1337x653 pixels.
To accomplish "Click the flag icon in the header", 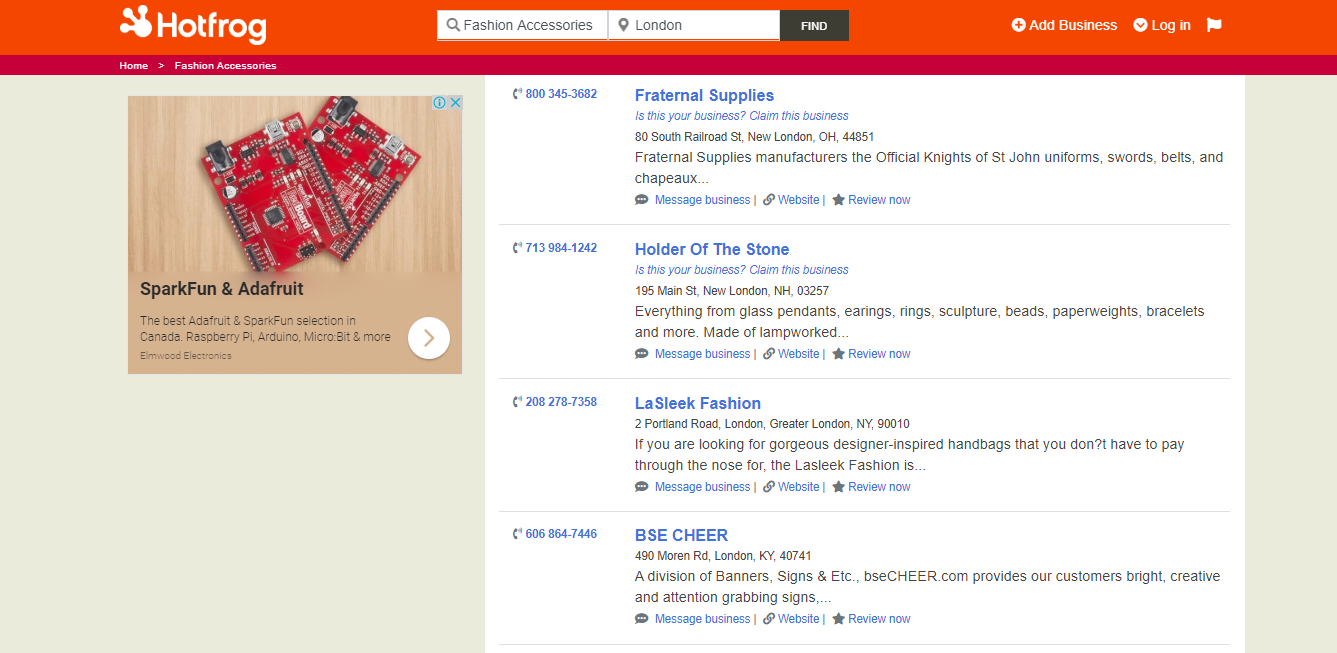I will coord(1214,25).
